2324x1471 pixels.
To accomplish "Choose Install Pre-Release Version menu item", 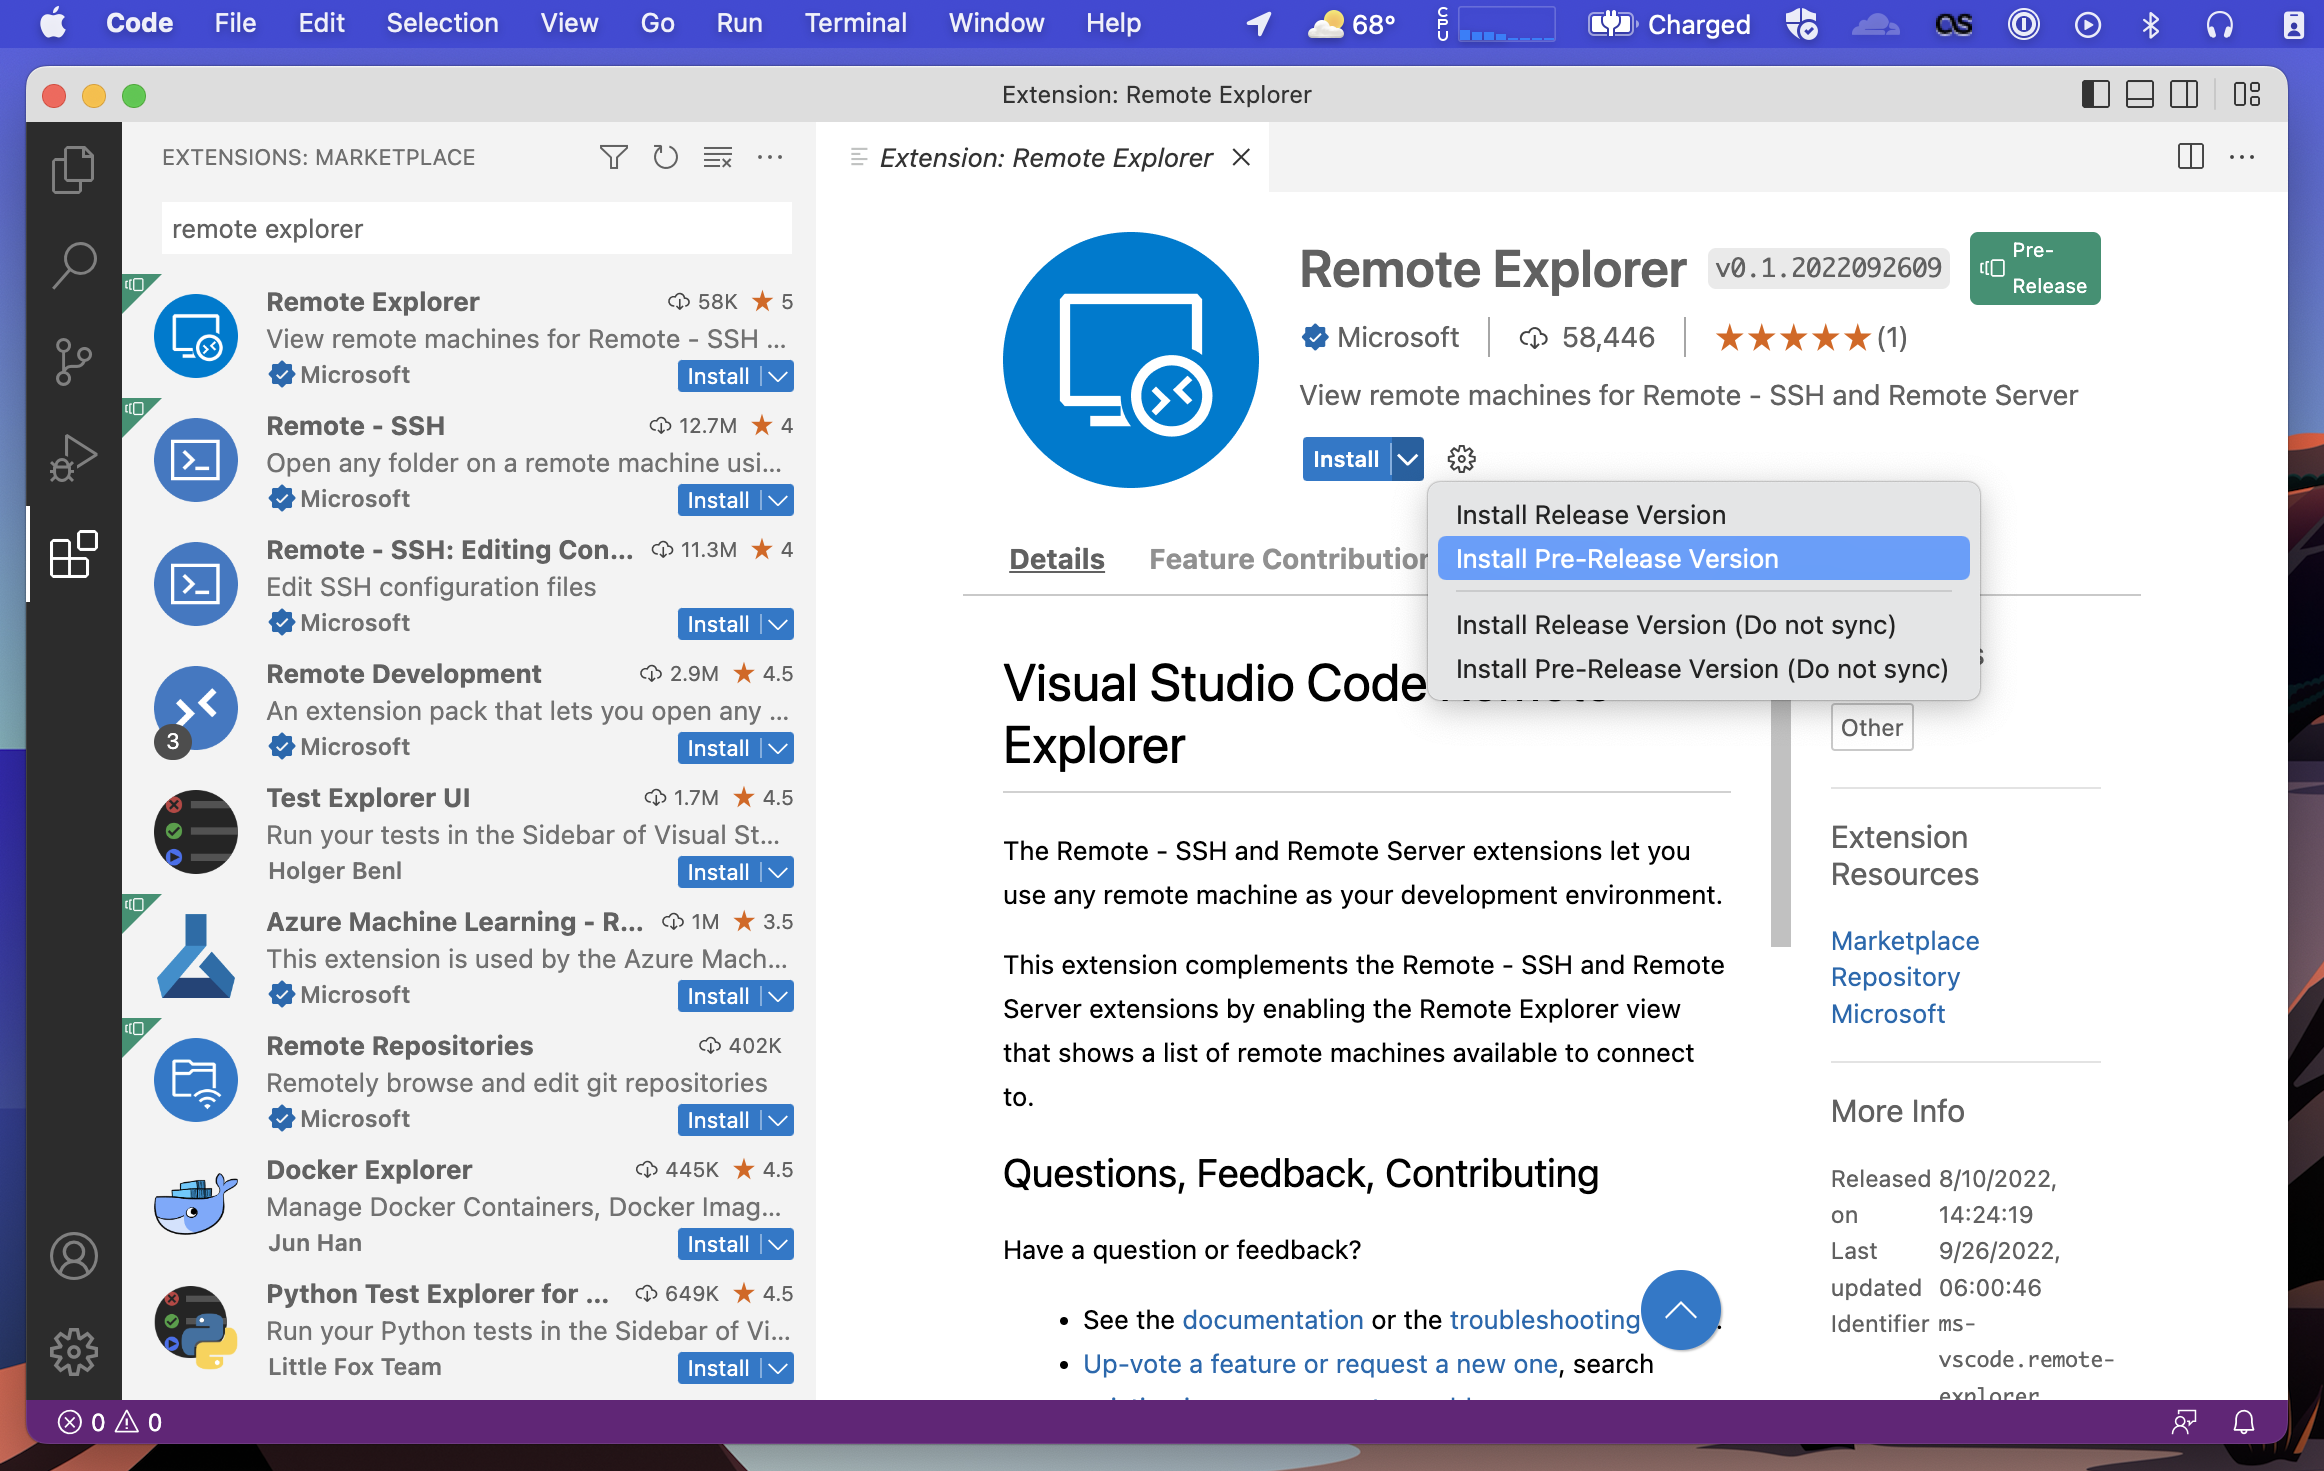I will (1703, 558).
